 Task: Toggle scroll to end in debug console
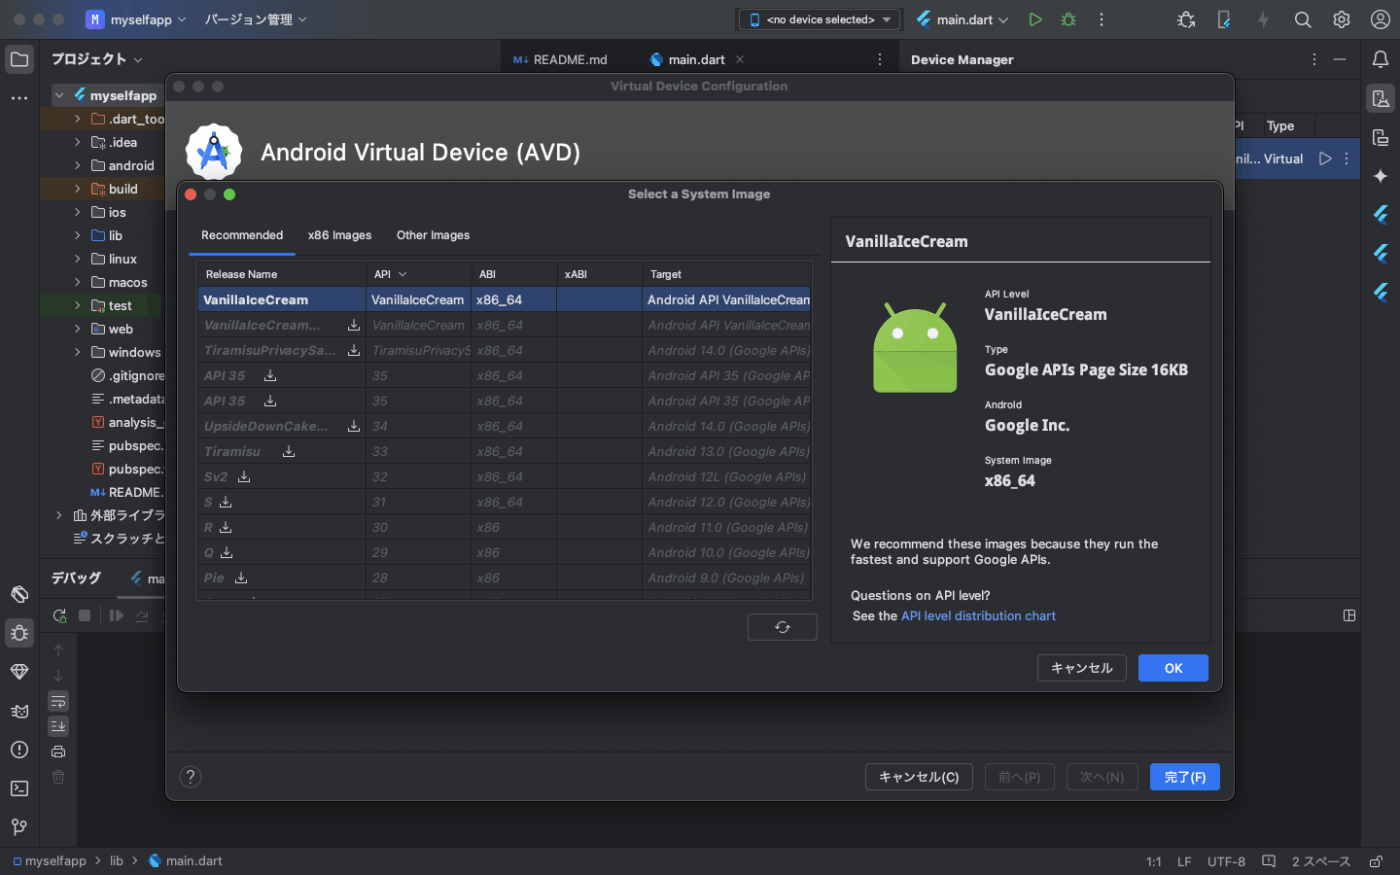(58, 726)
